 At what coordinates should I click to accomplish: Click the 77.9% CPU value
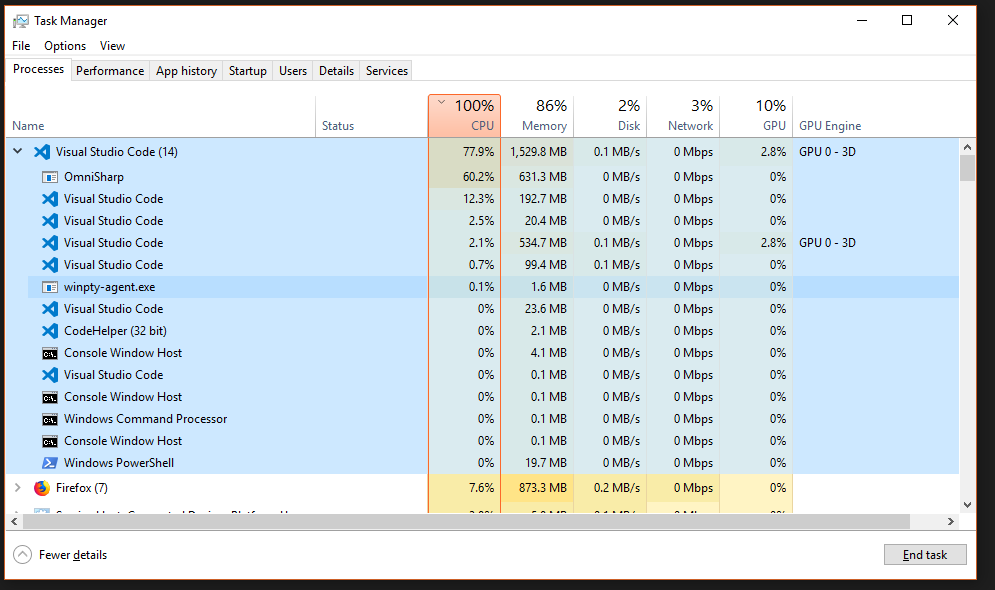pyautogui.click(x=478, y=152)
